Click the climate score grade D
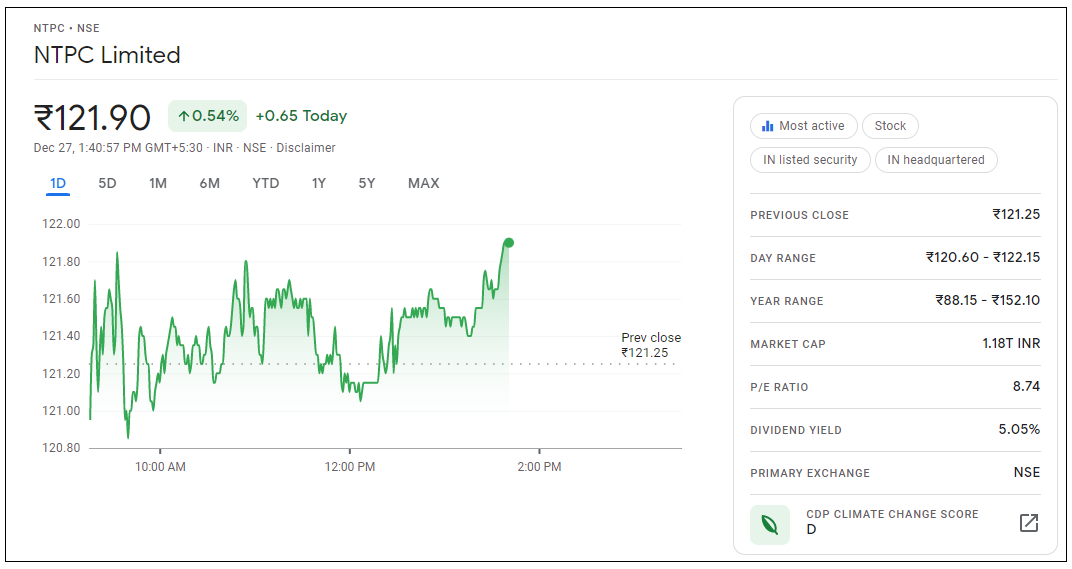Image resolution: width=1072 pixels, height=569 pixels. click(812, 530)
